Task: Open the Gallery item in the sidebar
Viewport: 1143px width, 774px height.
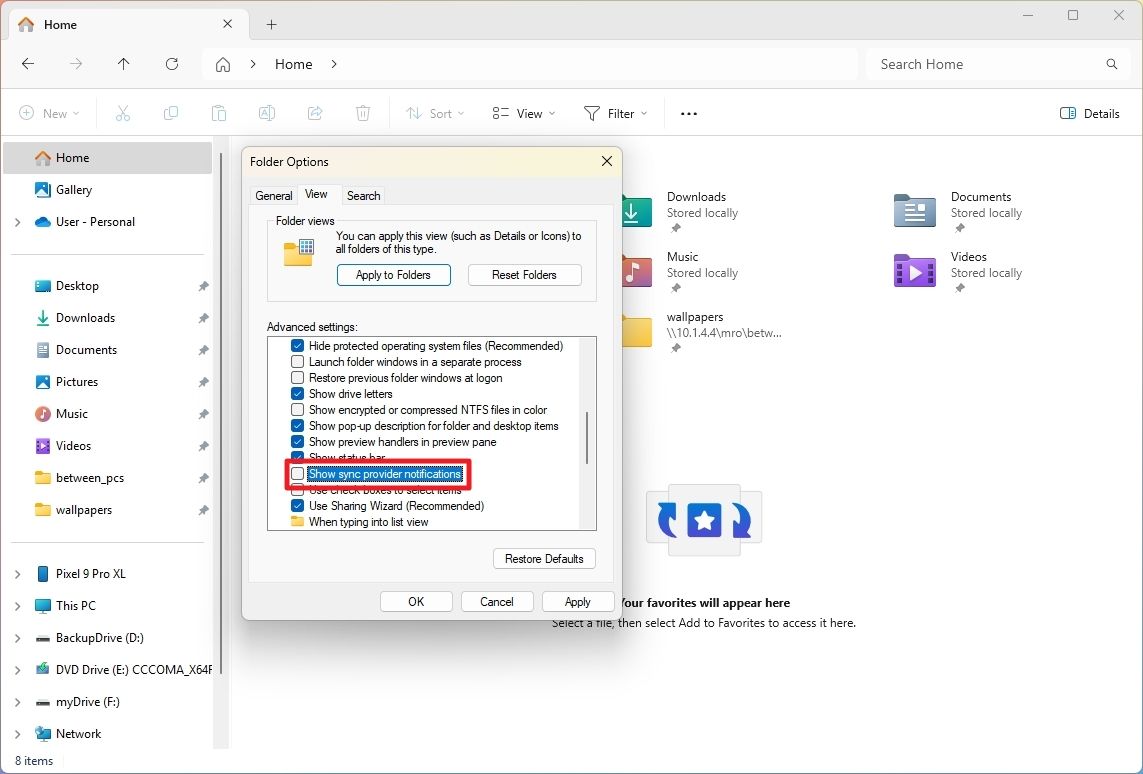Action: [73, 189]
